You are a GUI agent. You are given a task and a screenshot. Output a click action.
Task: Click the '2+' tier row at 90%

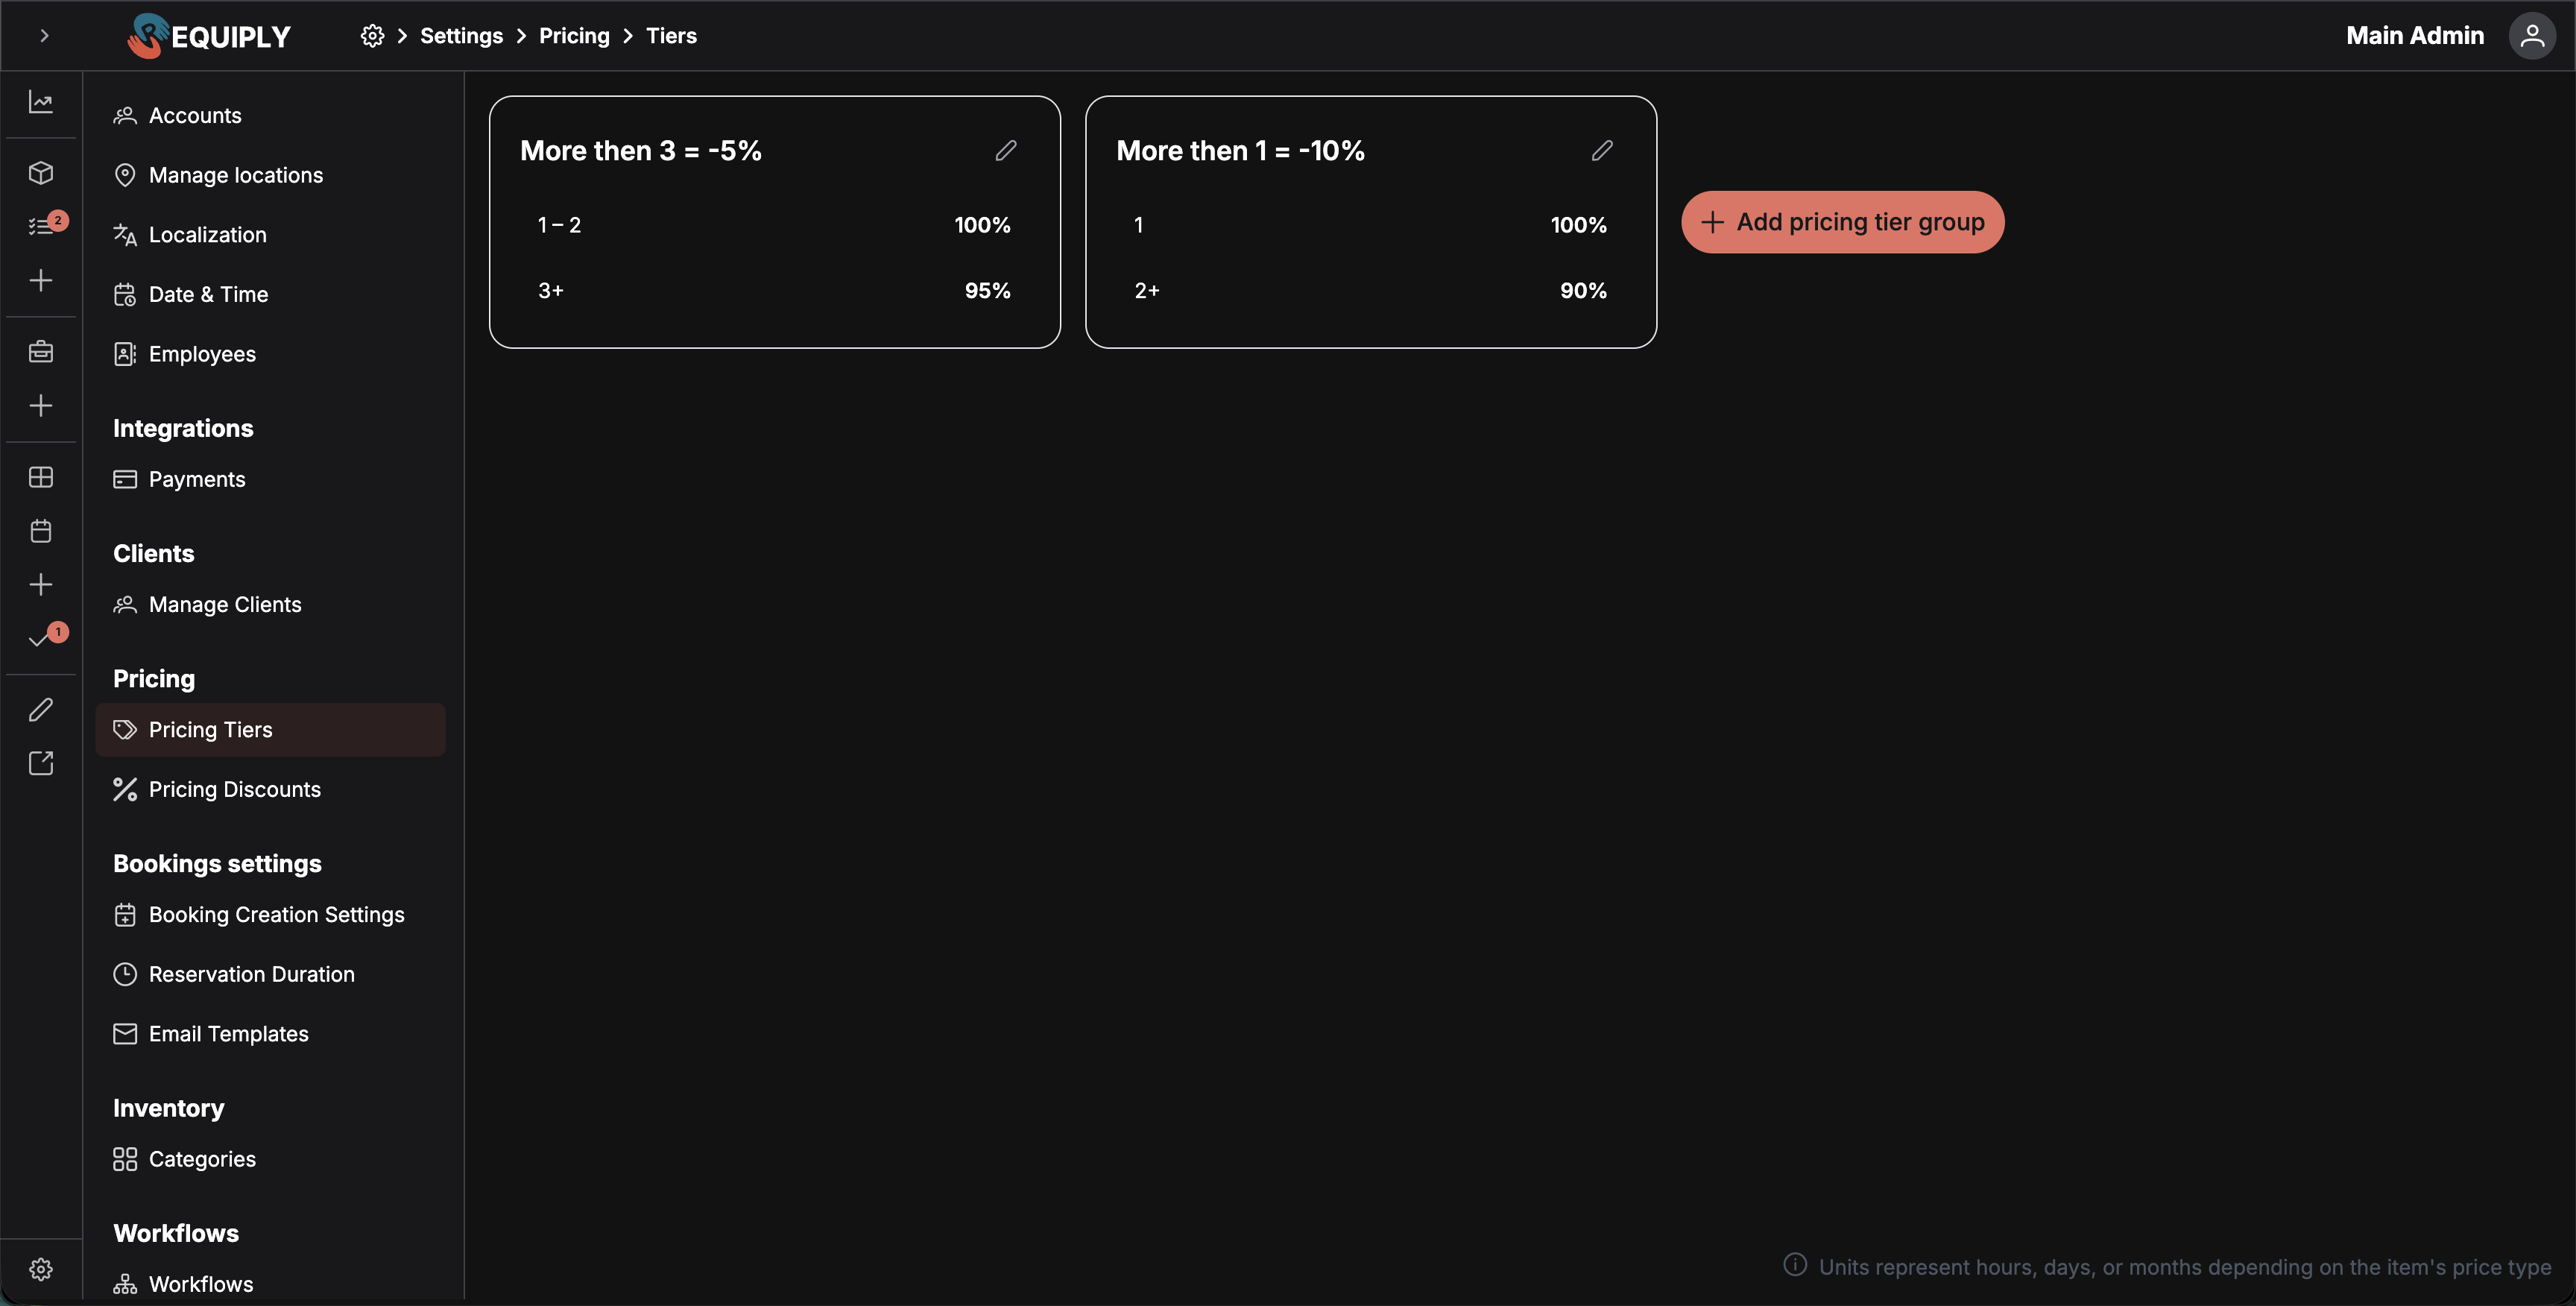point(1370,291)
